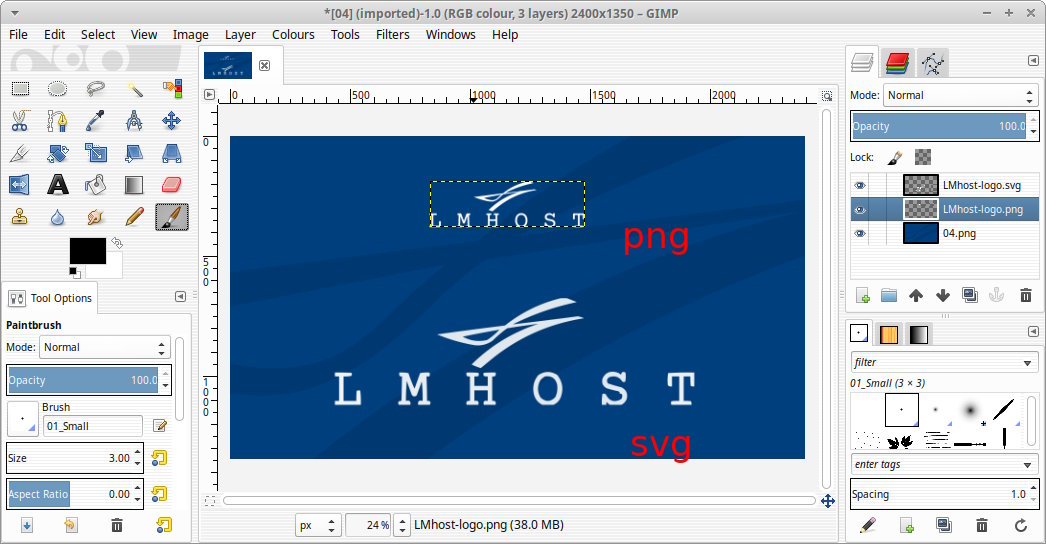Select the Blur/Sharpen droplet tool
The image size is (1046, 544).
pos(57,217)
